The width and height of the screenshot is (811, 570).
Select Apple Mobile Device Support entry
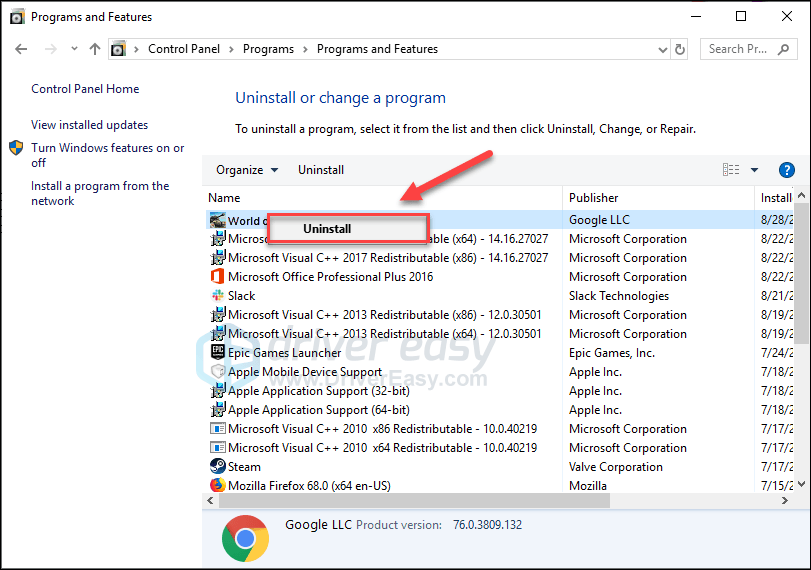[x=305, y=372]
